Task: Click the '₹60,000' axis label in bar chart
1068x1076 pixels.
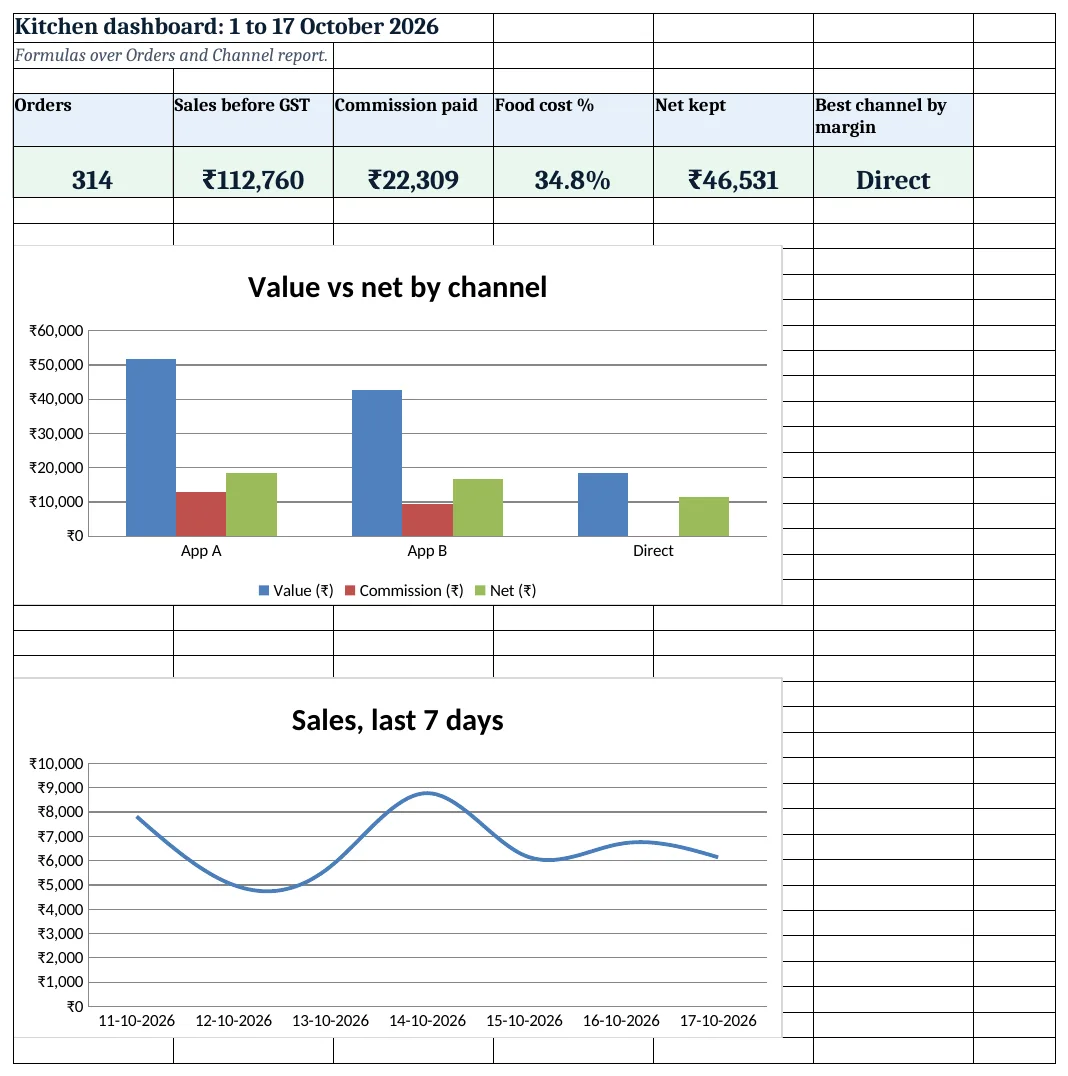Action: pos(56,331)
